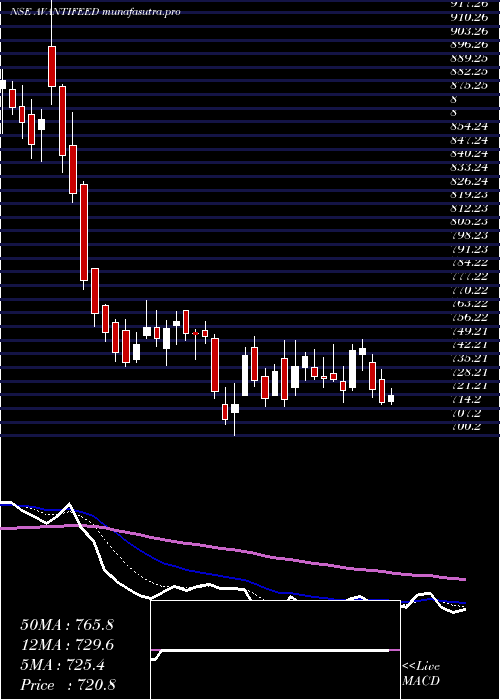
Task: Choose the 735.21 price label
Action: (469, 358)
